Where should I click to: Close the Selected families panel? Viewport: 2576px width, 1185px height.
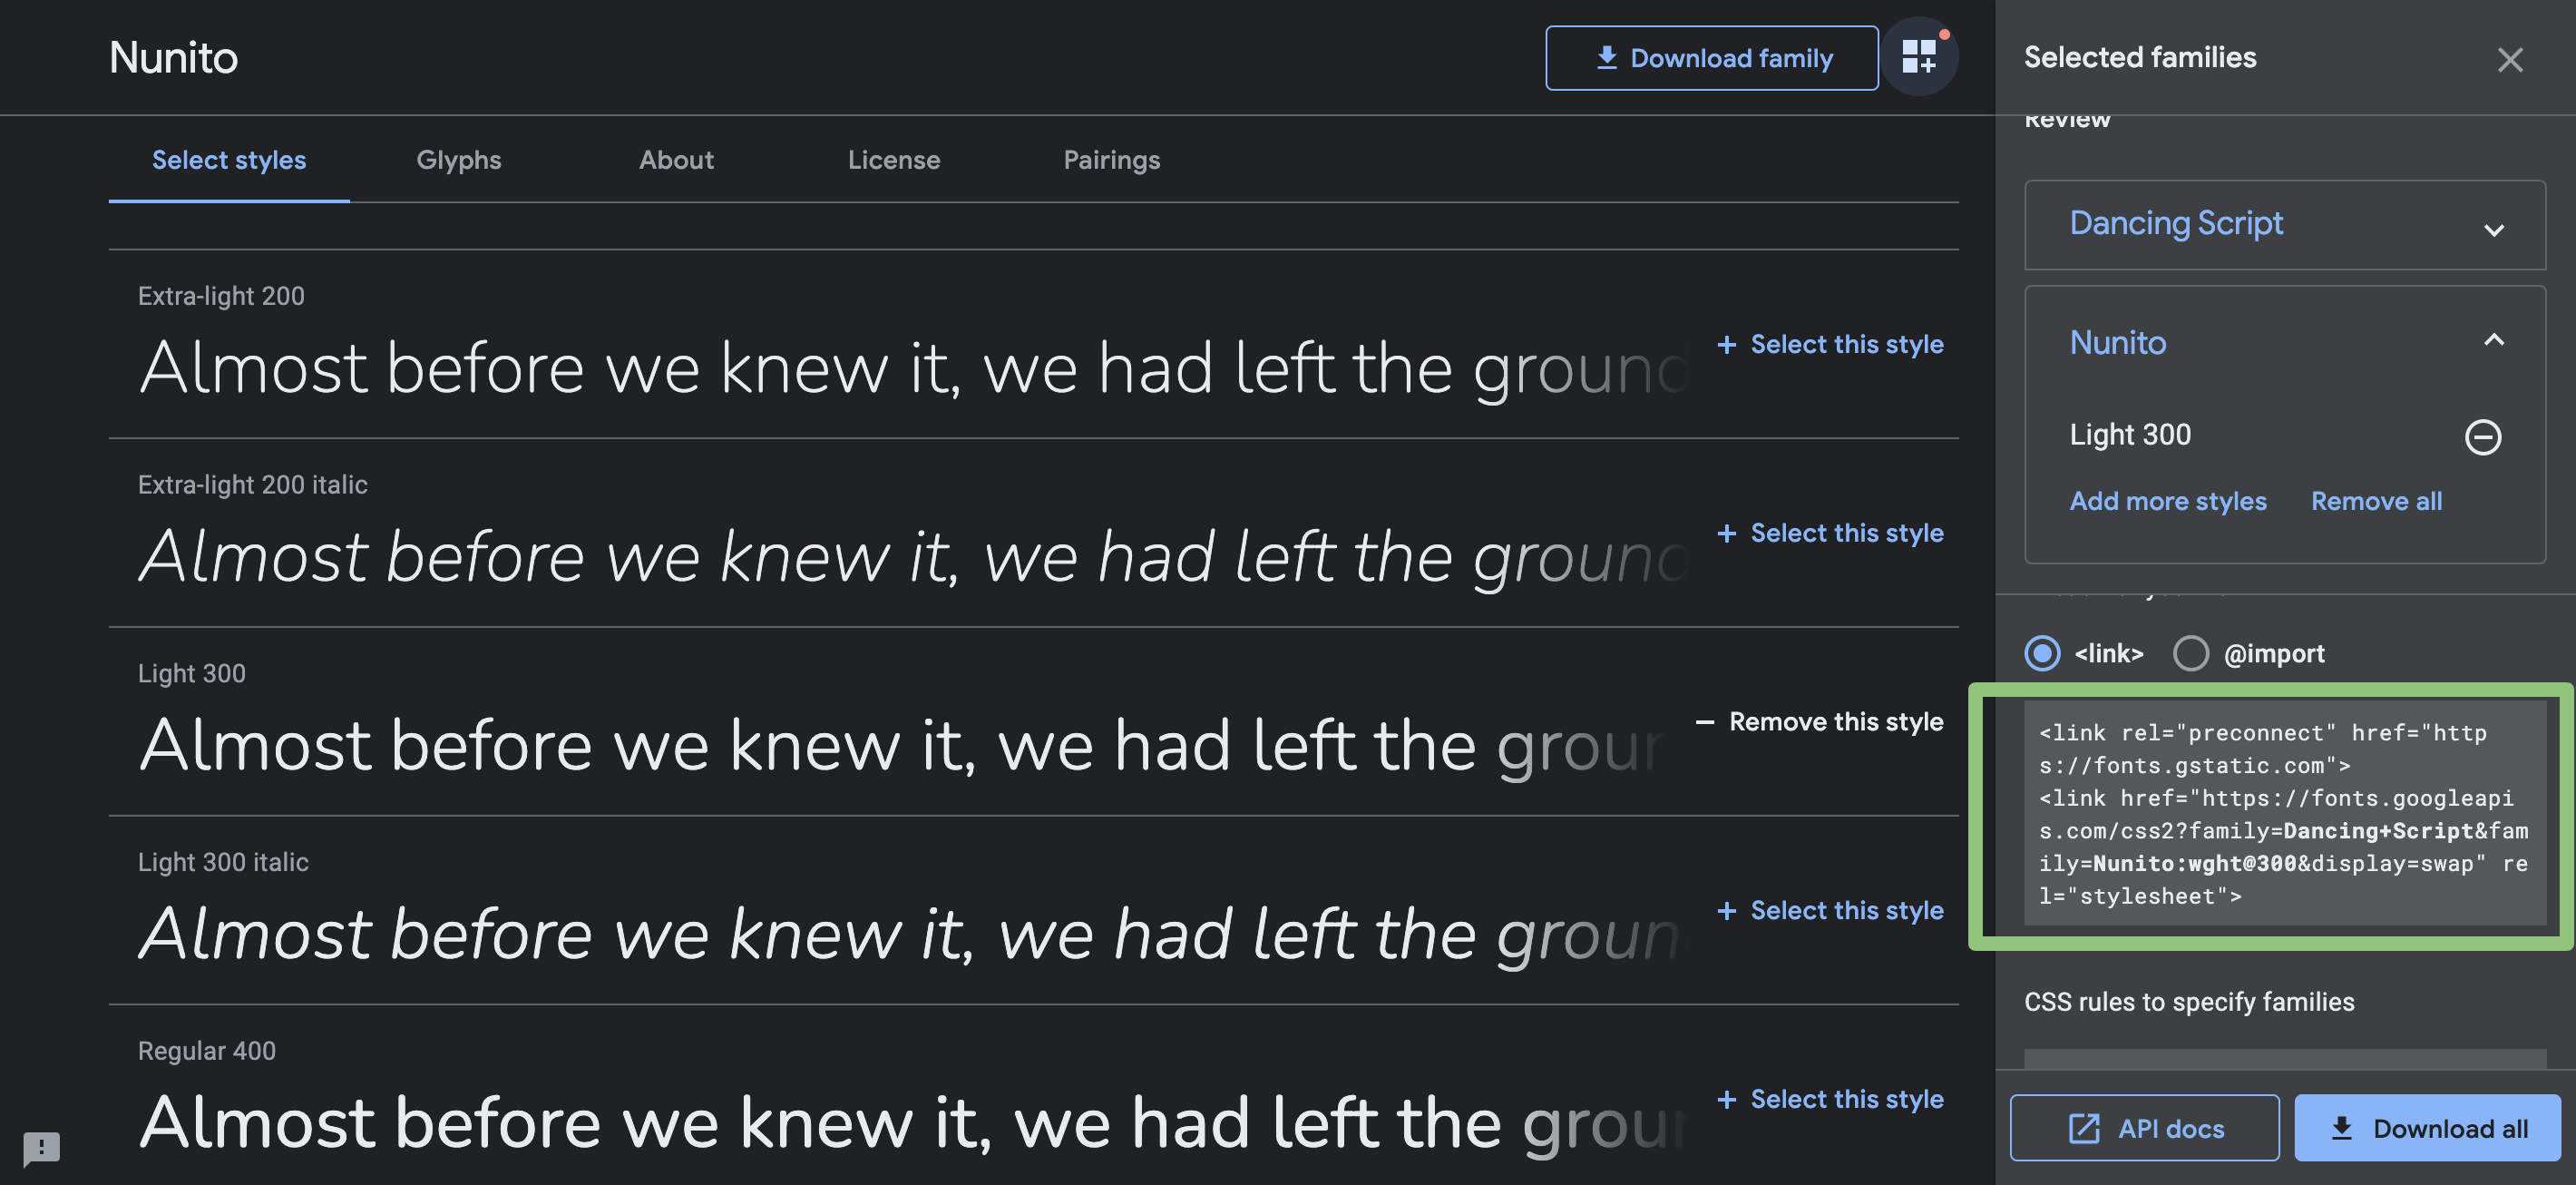2509,60
